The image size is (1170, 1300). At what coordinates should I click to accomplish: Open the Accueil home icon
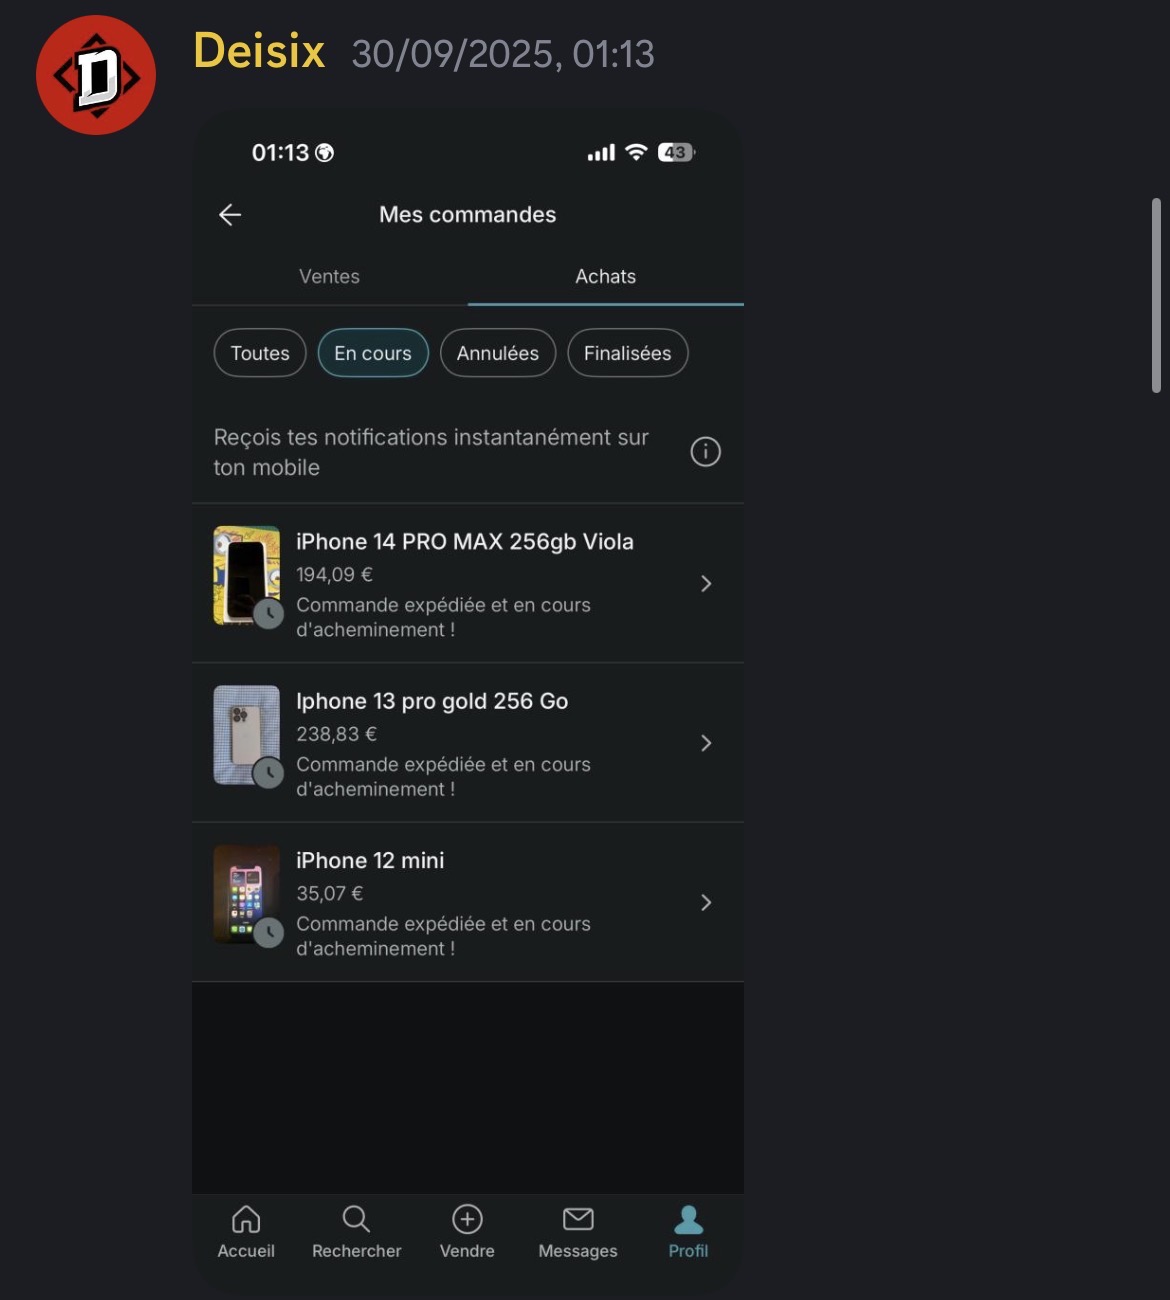tap(246, 1219)
